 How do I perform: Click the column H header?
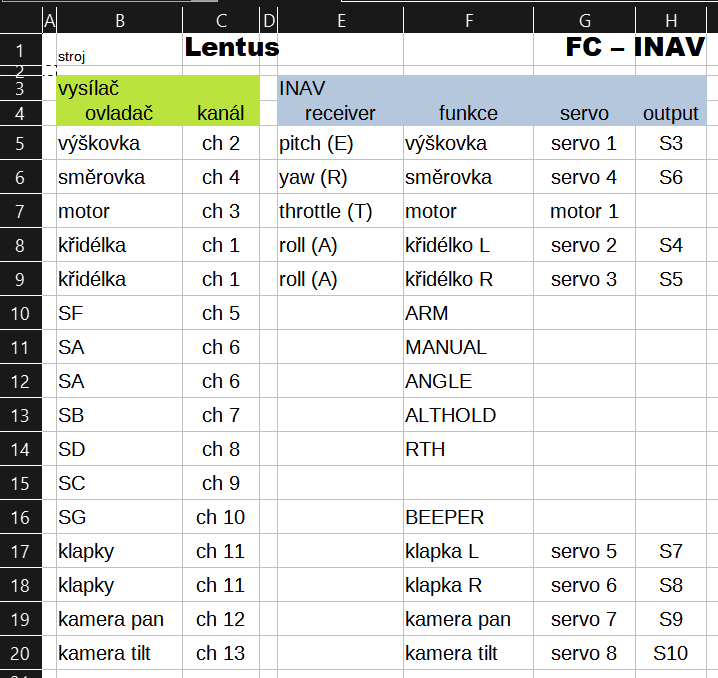(x=670, y=19)
